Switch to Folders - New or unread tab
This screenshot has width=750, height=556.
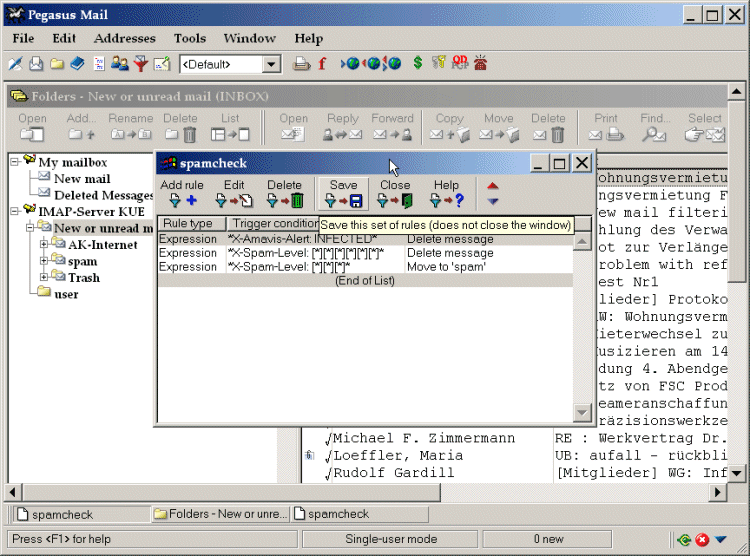tap(221, 514)
